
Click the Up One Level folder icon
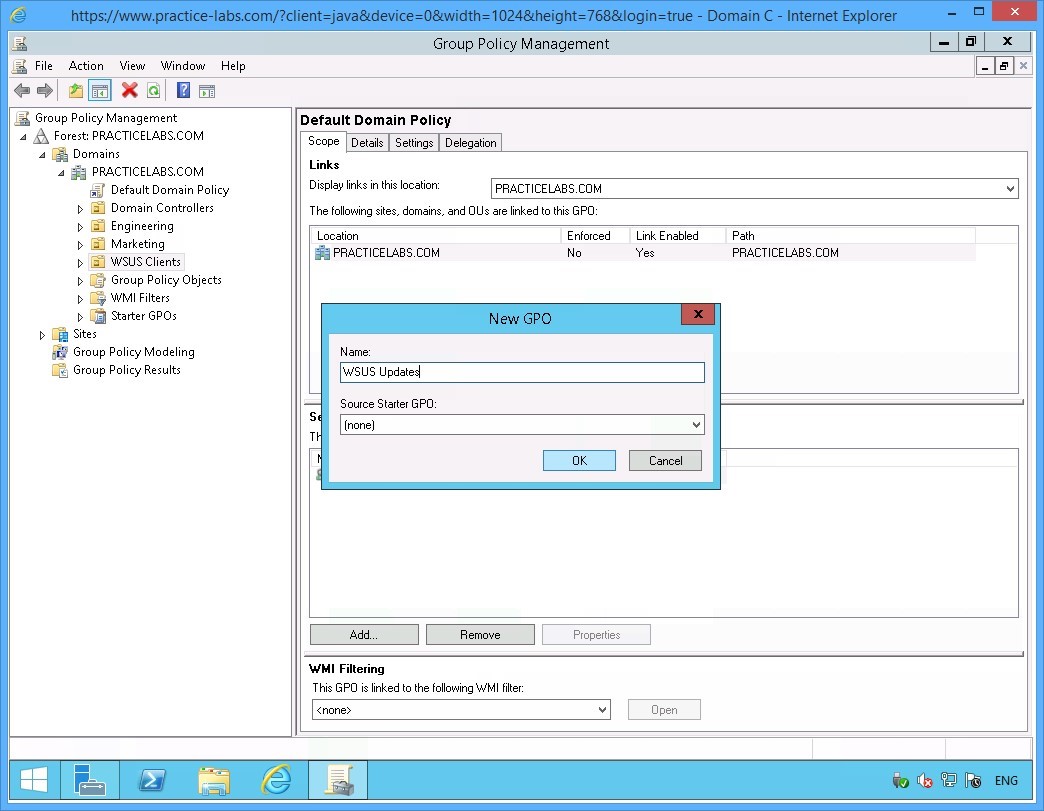[x=76, y=91]
